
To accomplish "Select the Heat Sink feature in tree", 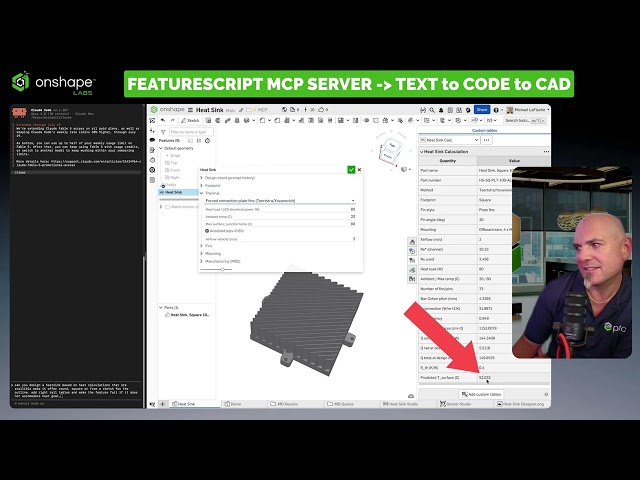I will [178, 192].
